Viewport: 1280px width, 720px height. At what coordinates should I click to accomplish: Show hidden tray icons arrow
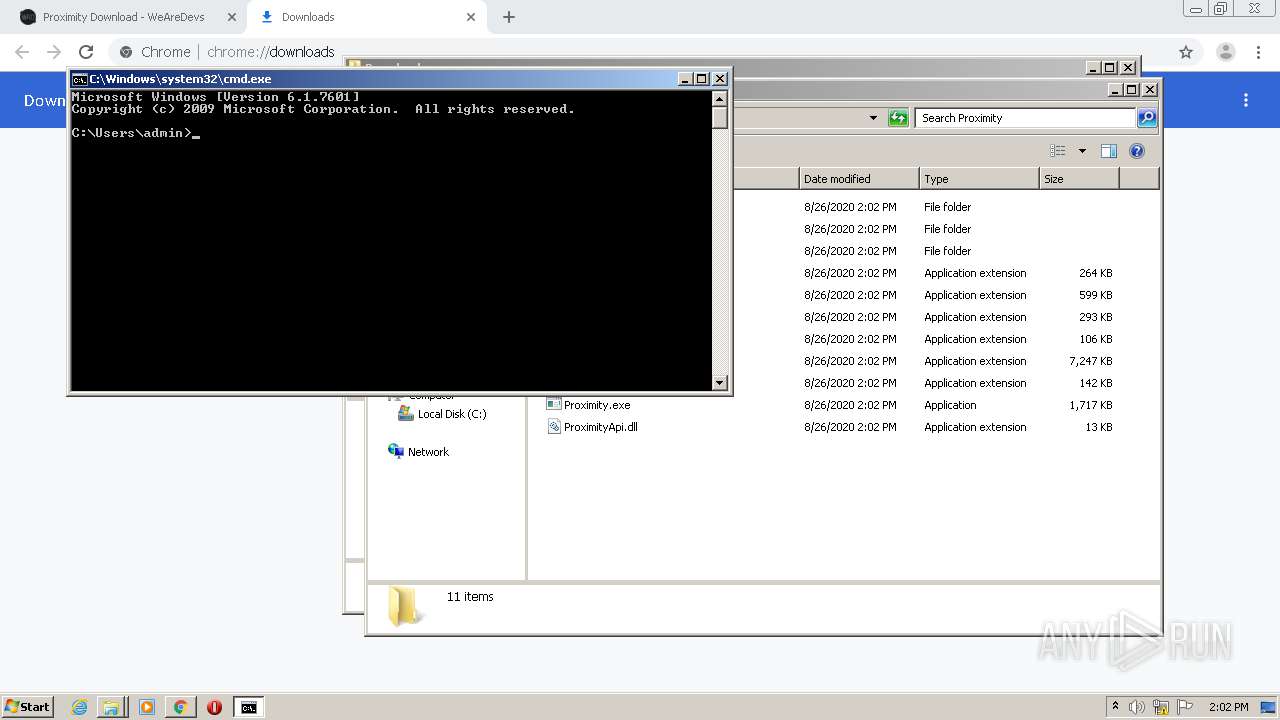coord(1115,707)
